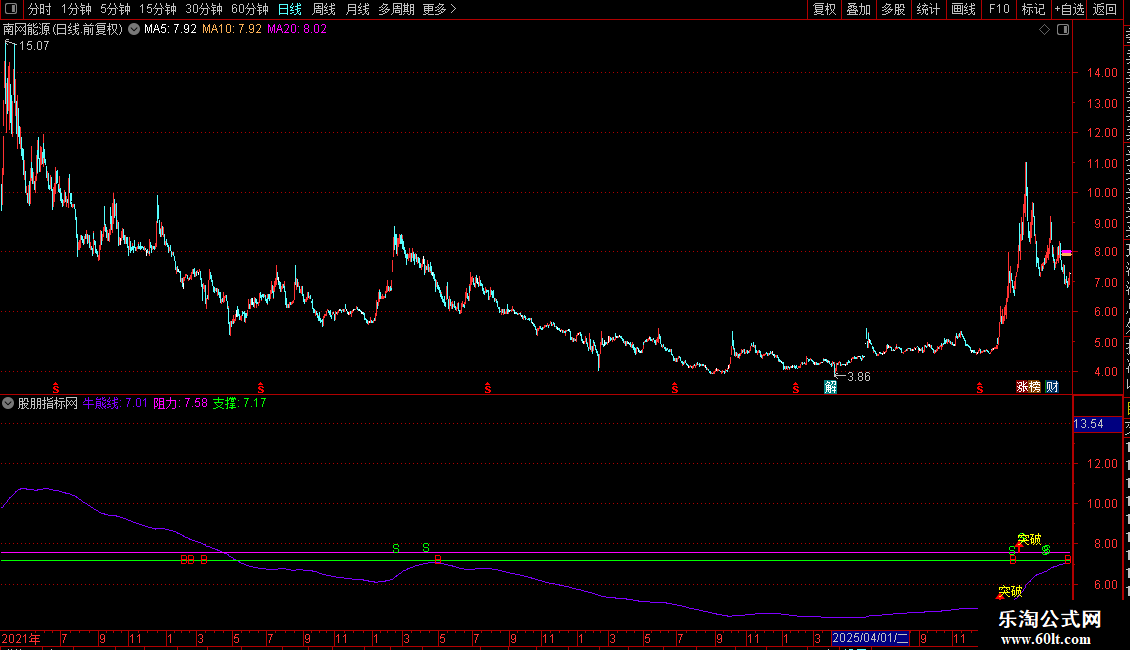This screenshot has height=650, width=1130.
Task: Open the 统计 statistics tool
Action: click(927, 9)
